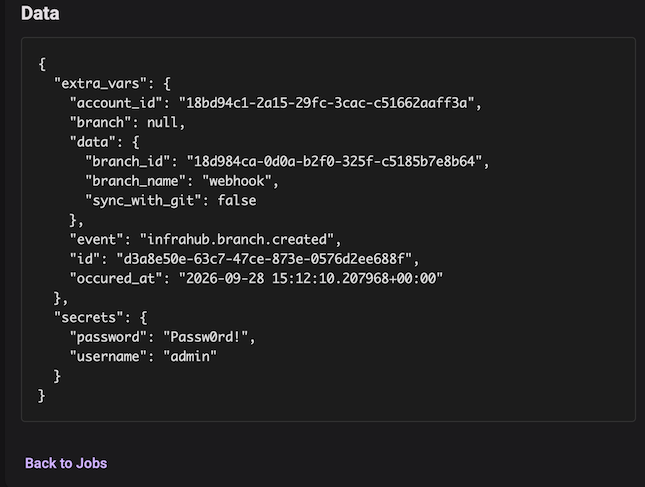Select account_id value 18bd94c1-2a15-29fc-3cac-c51662aaff3a
Viewport: 645px width, 487px height.
pyautogui.click(x=327, y=103)
